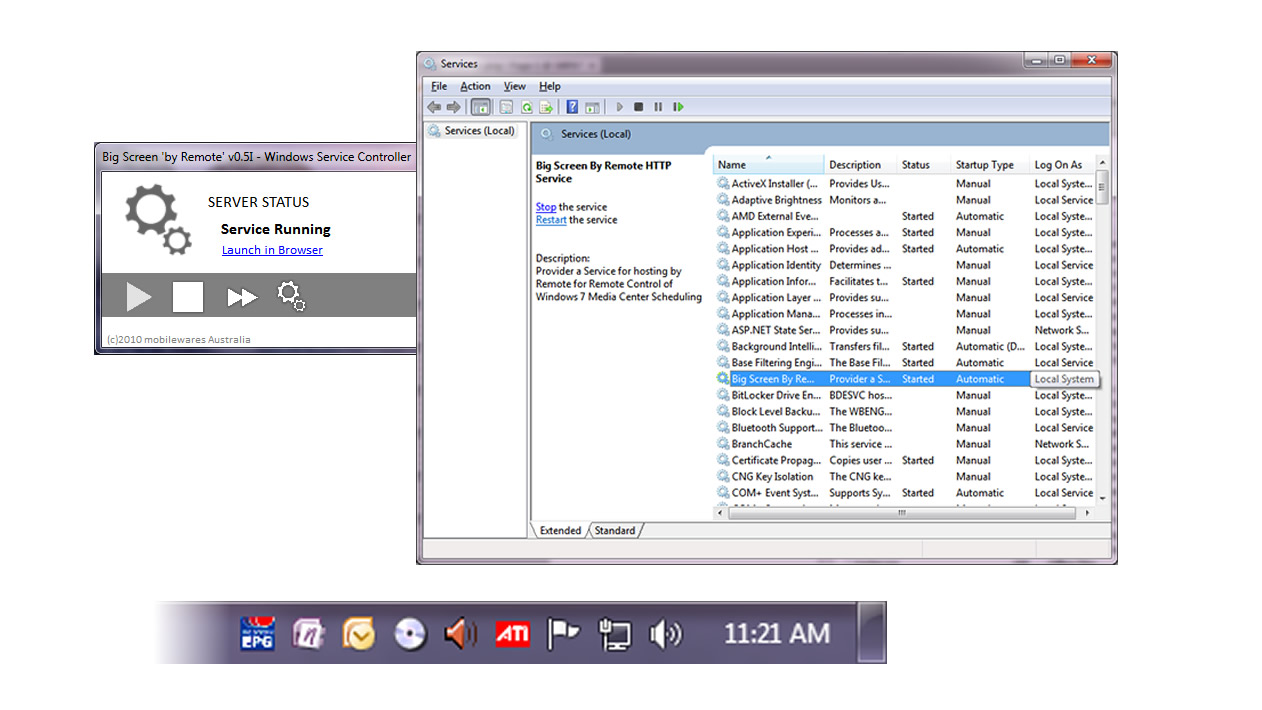Open the Help menu in Services
The width and height of the screenshot is (1262, 710).
550,86
